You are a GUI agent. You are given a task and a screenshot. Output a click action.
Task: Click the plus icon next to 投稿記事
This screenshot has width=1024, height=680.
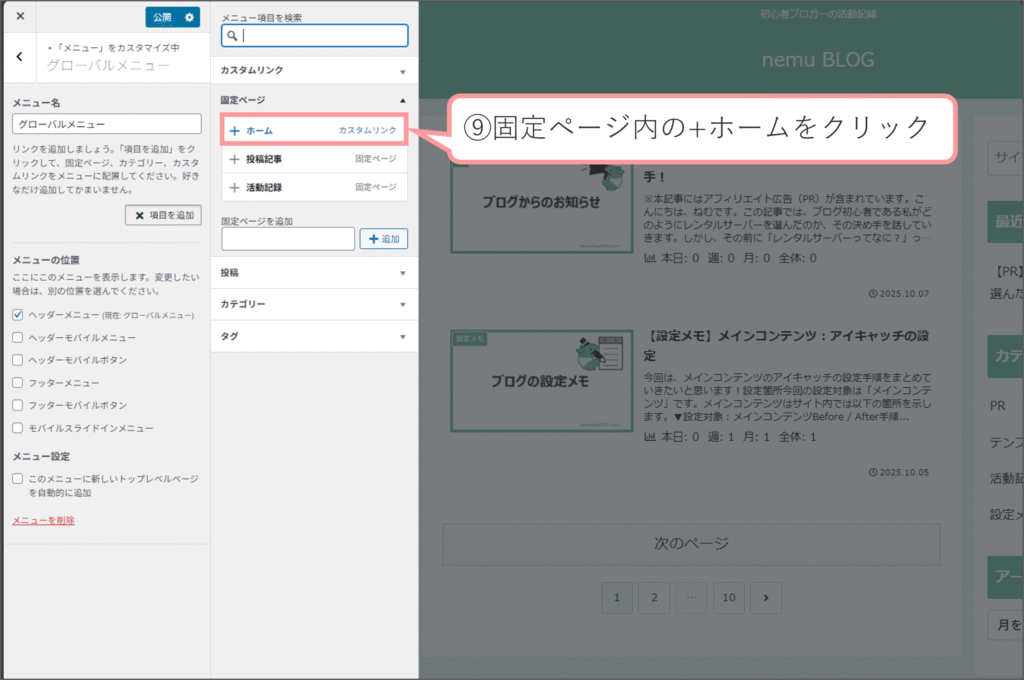point(234,159)
